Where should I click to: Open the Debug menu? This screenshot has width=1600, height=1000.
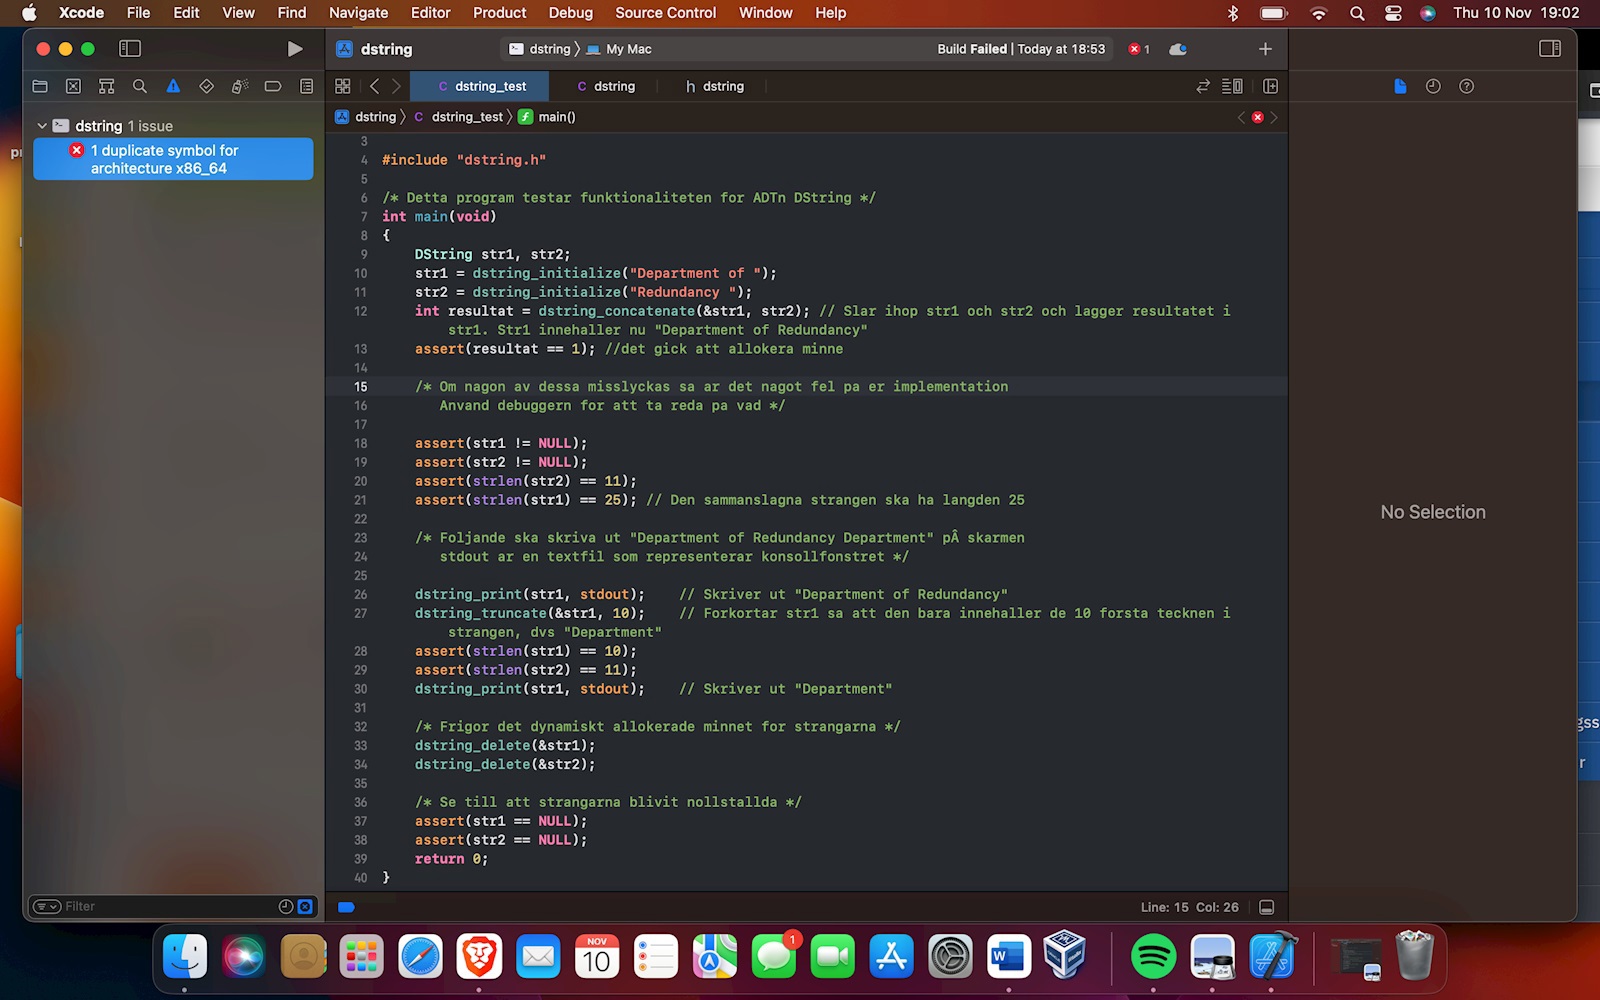pos(570,13)
